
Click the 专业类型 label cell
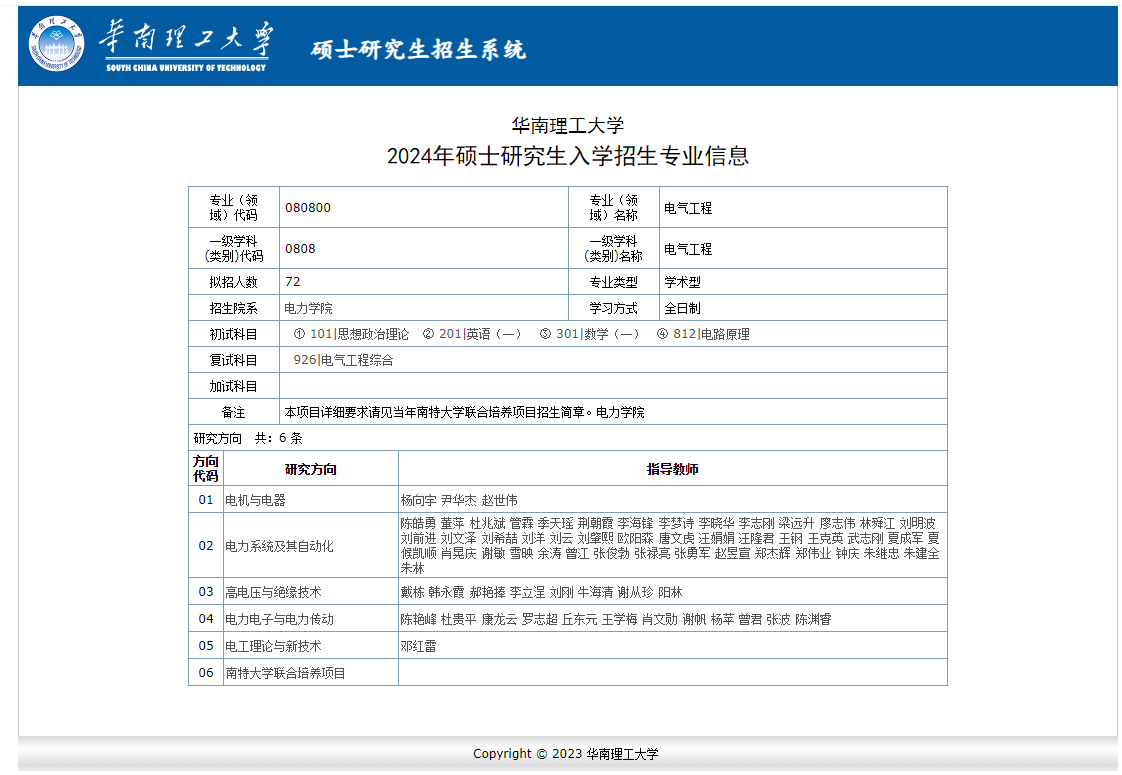pyautogui.click(x=614, y=282)
